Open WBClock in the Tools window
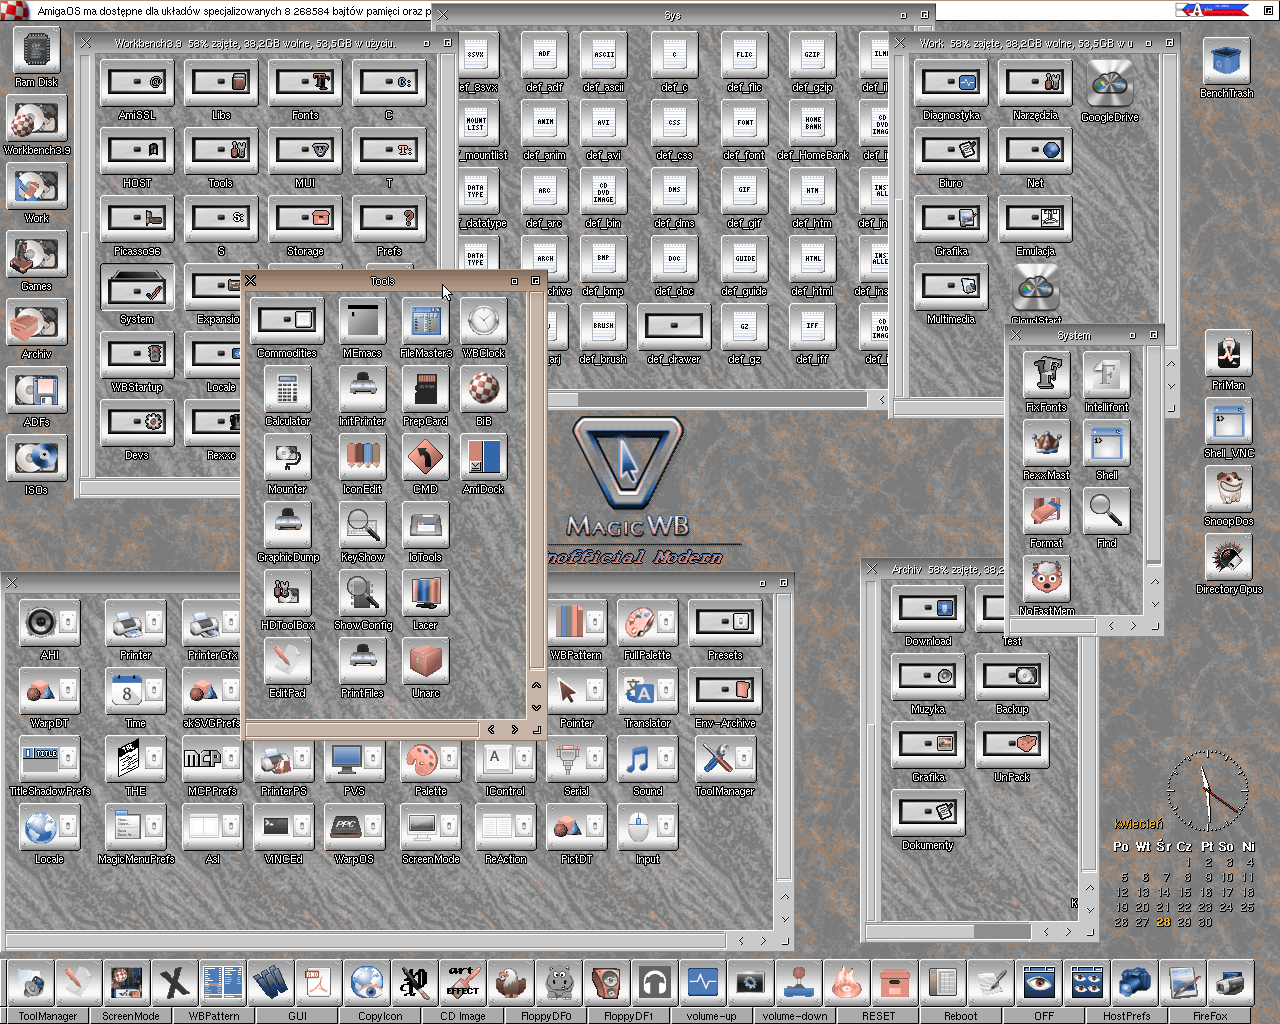The width and height of the screenshot is (1280, 1024). [x=484, y=320]
